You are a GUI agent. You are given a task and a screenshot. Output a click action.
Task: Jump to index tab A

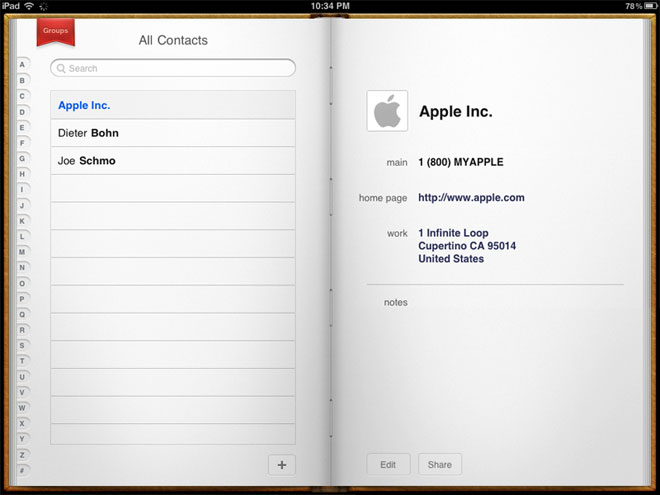tap(22, 64)
